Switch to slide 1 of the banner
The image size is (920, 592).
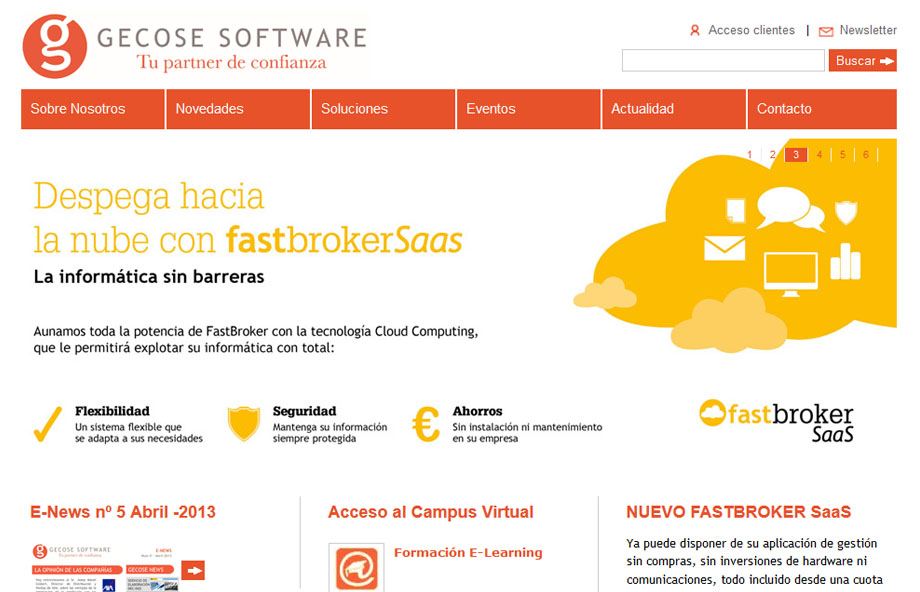[x=749, y=155]
